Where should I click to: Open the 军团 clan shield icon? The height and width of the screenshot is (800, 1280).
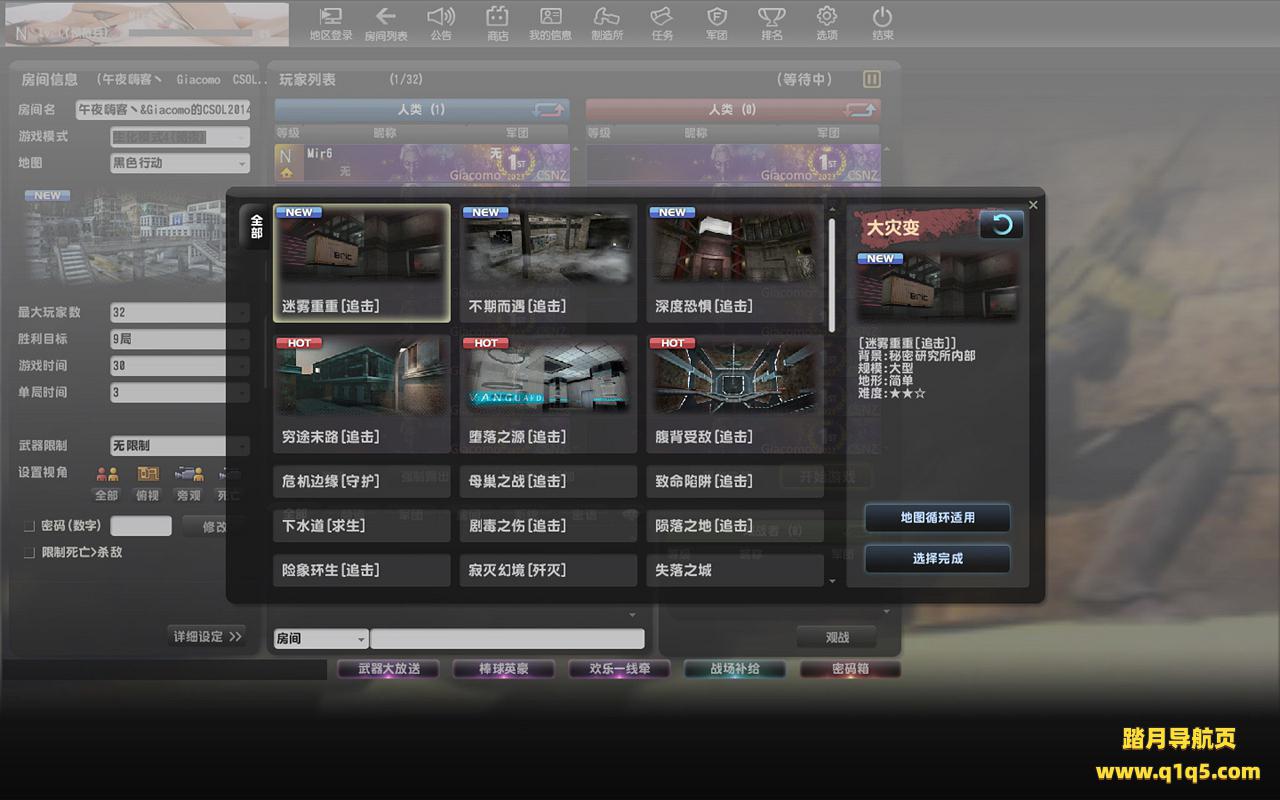(x=716, y=23)
